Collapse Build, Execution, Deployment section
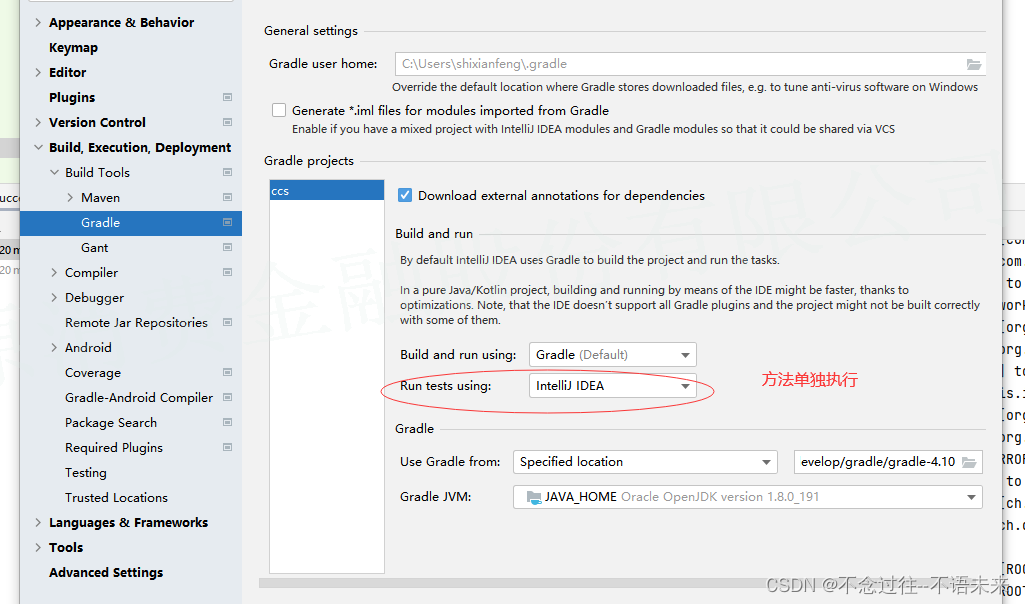Screen dimensions: 1025x604 tap(38, 148)
